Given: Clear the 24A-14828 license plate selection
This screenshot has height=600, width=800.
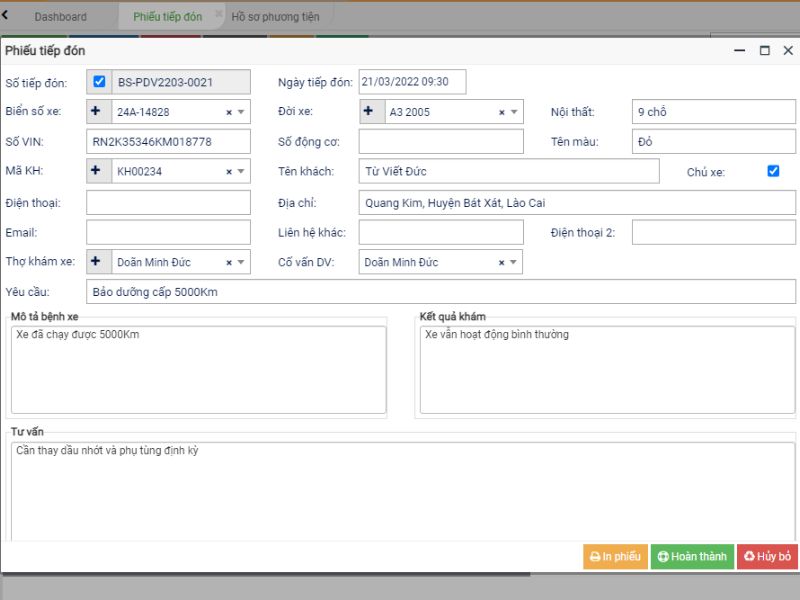Looking at the screenshot, I should click(229, 113).
